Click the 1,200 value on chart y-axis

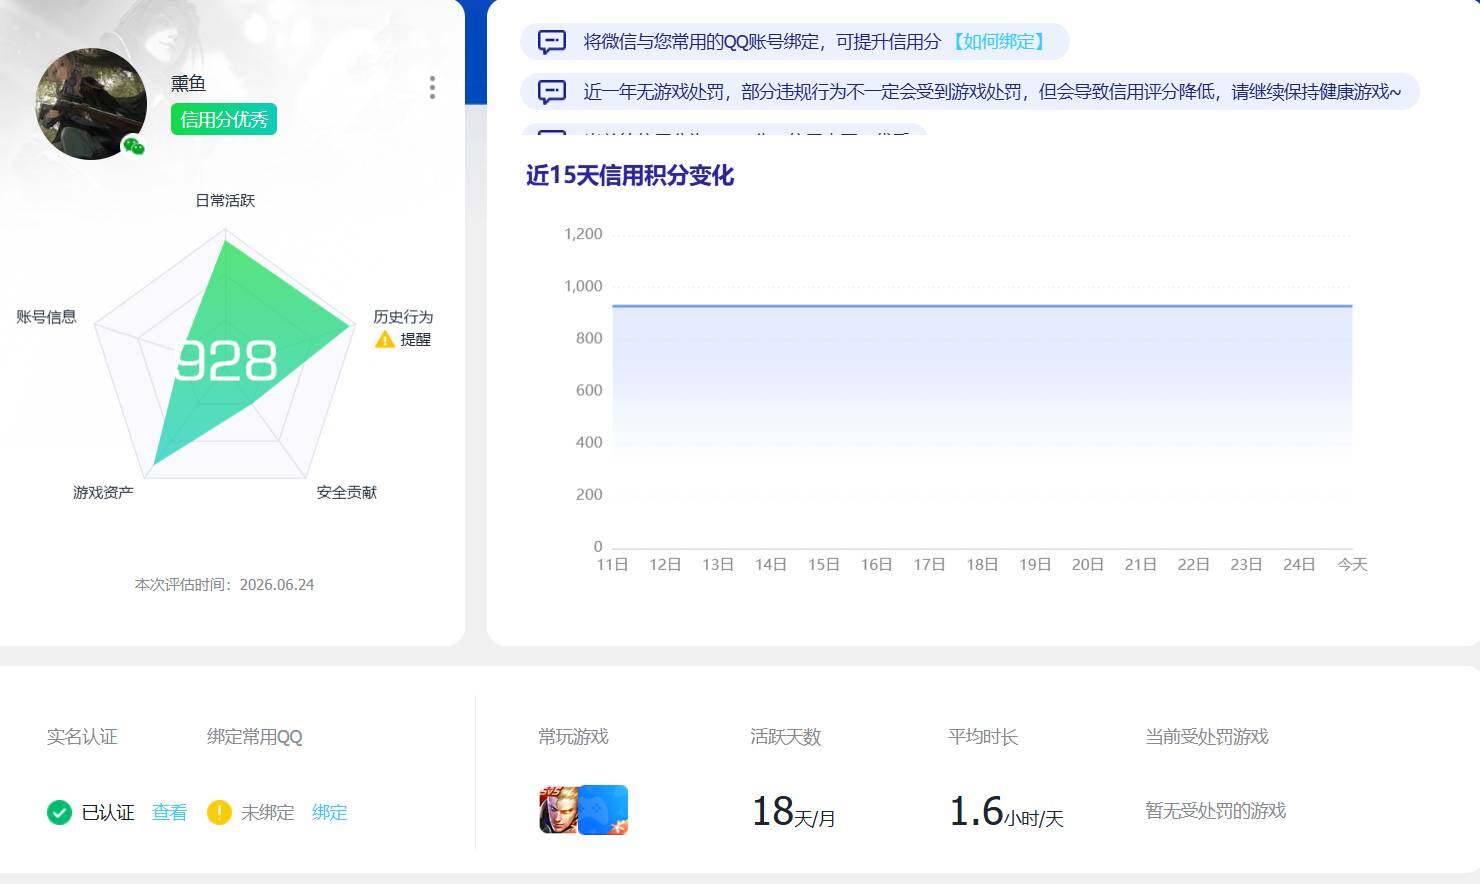click(x=583, y=234)
